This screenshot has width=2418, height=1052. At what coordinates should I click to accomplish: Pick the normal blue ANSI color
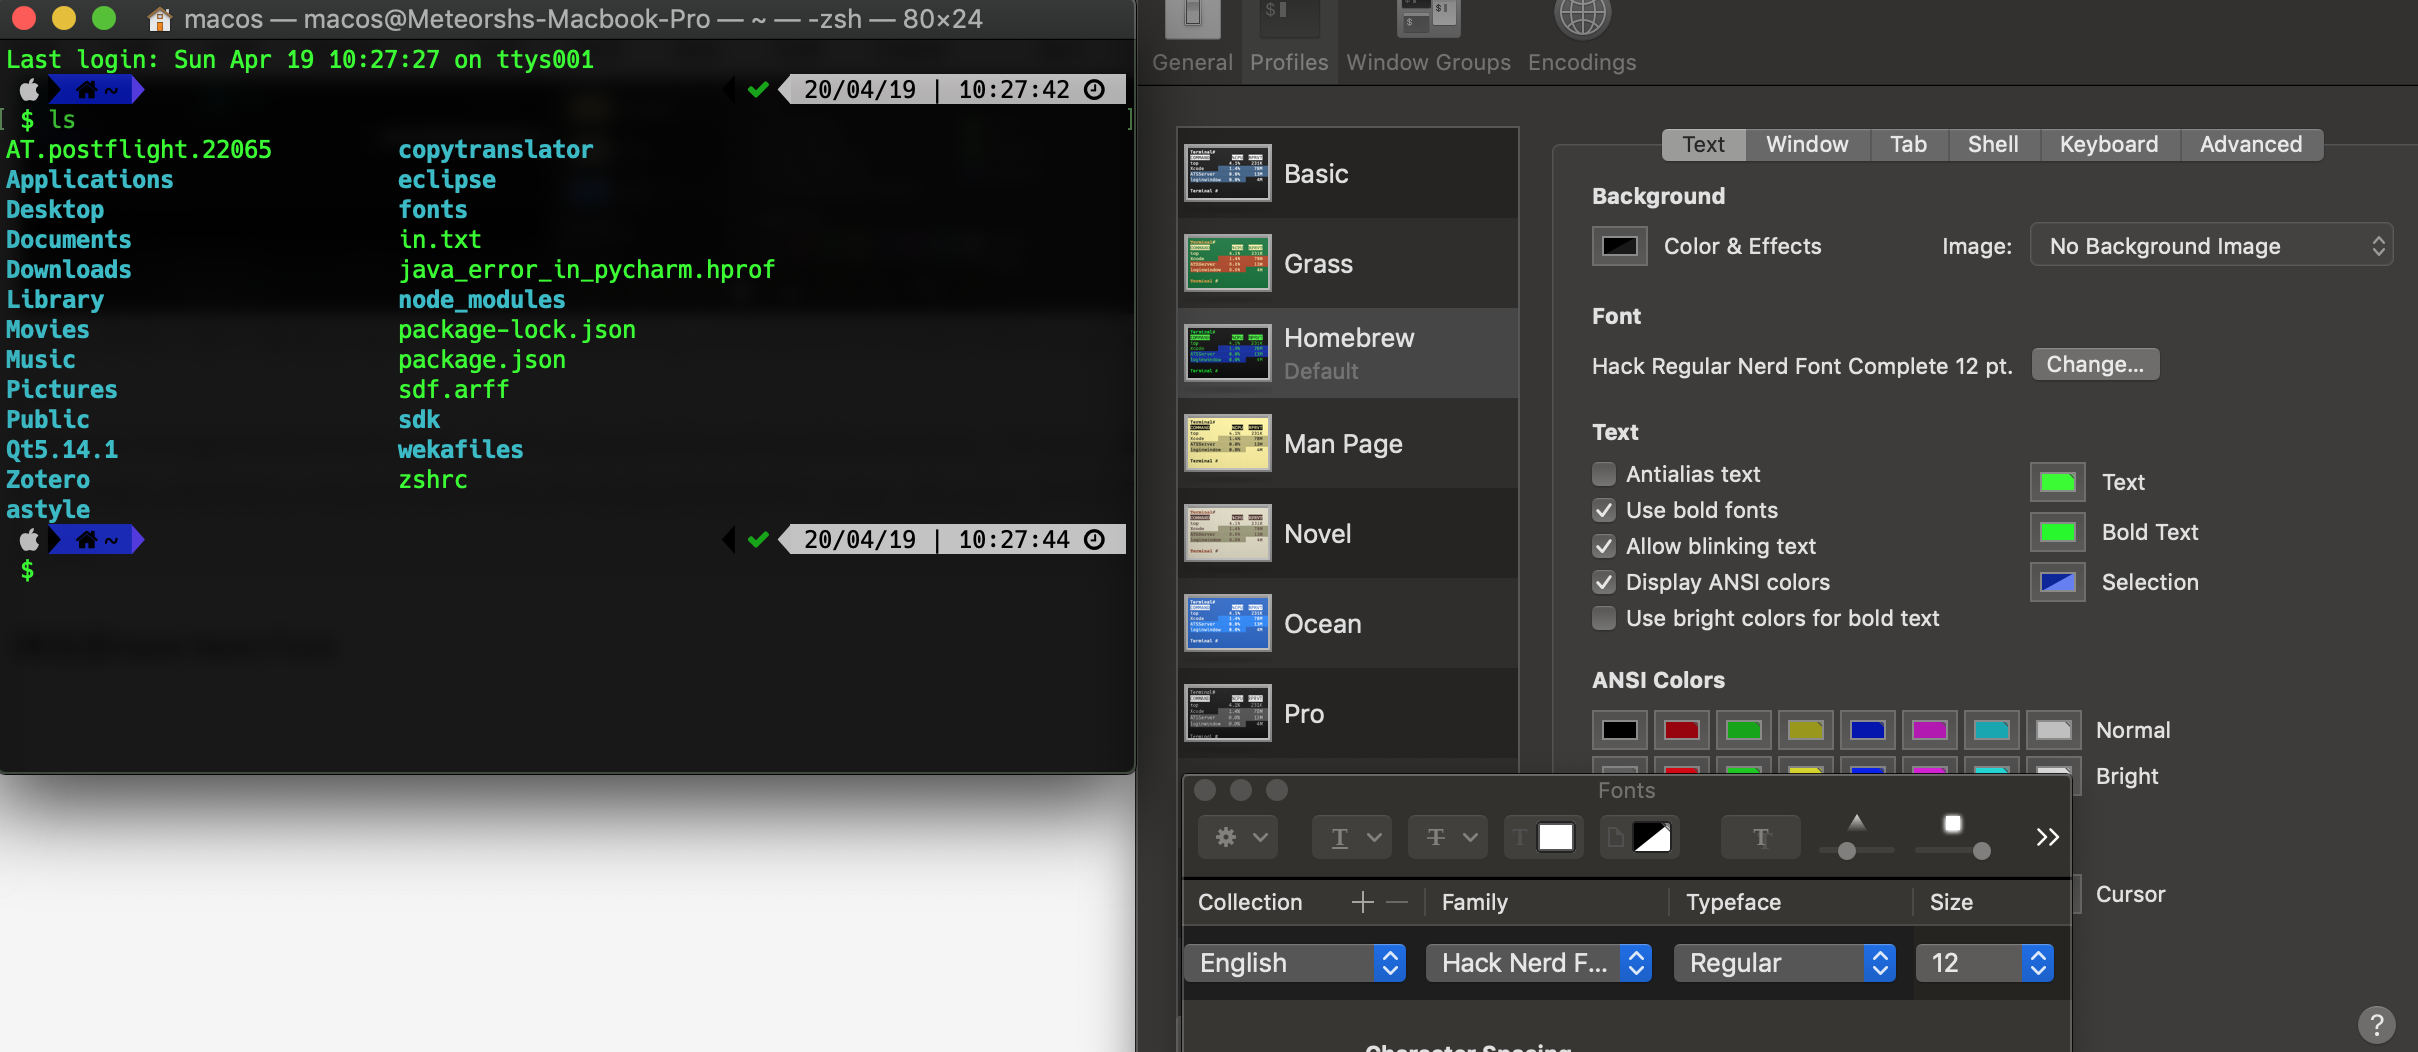click(1867, 730)
